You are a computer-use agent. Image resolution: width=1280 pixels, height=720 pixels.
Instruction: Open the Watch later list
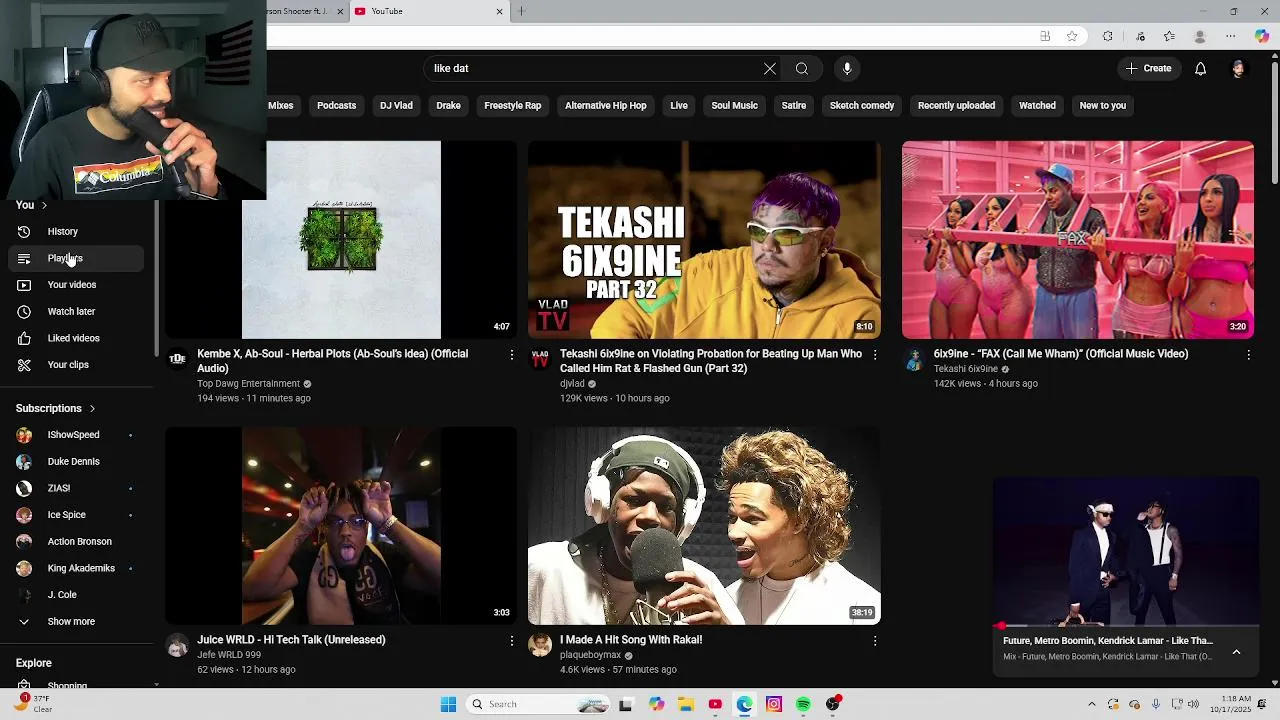pyautogui.click(x=76, y=312)
